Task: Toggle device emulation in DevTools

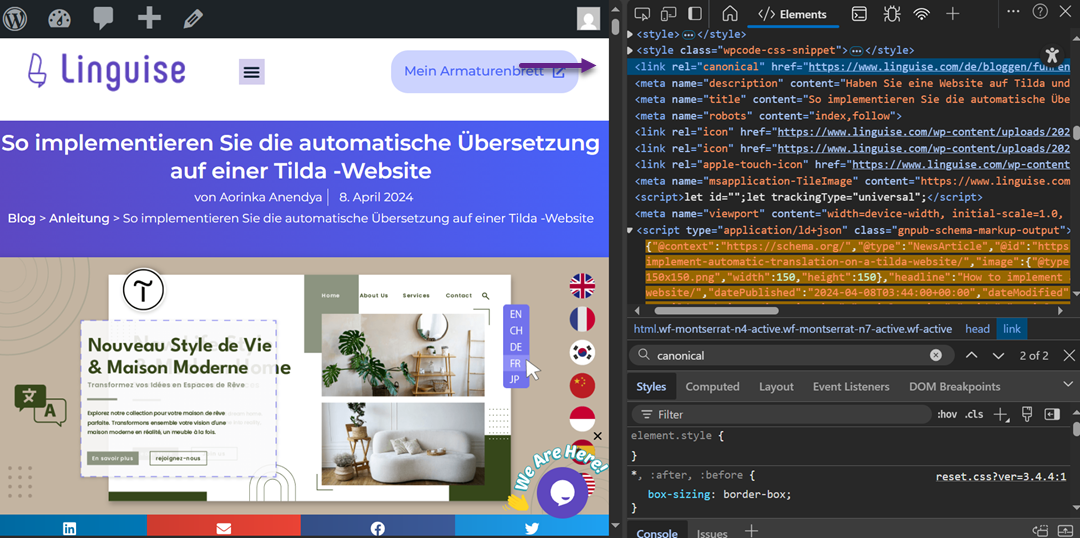Action: pos(668,14)
